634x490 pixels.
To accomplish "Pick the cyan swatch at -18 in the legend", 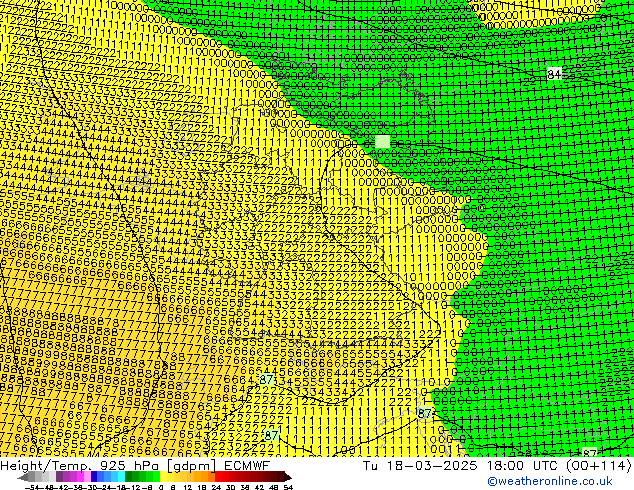I will click(x=121, y=477).
